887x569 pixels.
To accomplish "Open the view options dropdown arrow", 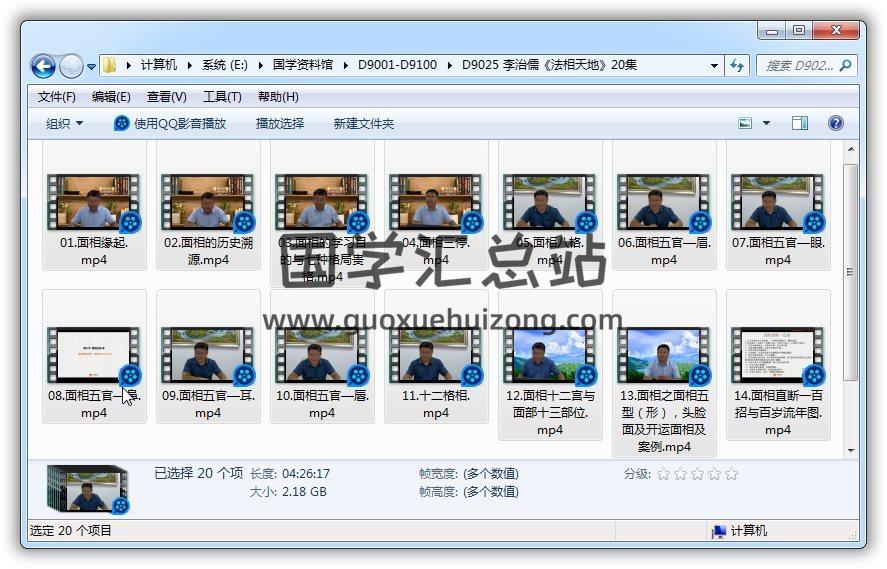I will pyautogui.click(x=766, y=123).
